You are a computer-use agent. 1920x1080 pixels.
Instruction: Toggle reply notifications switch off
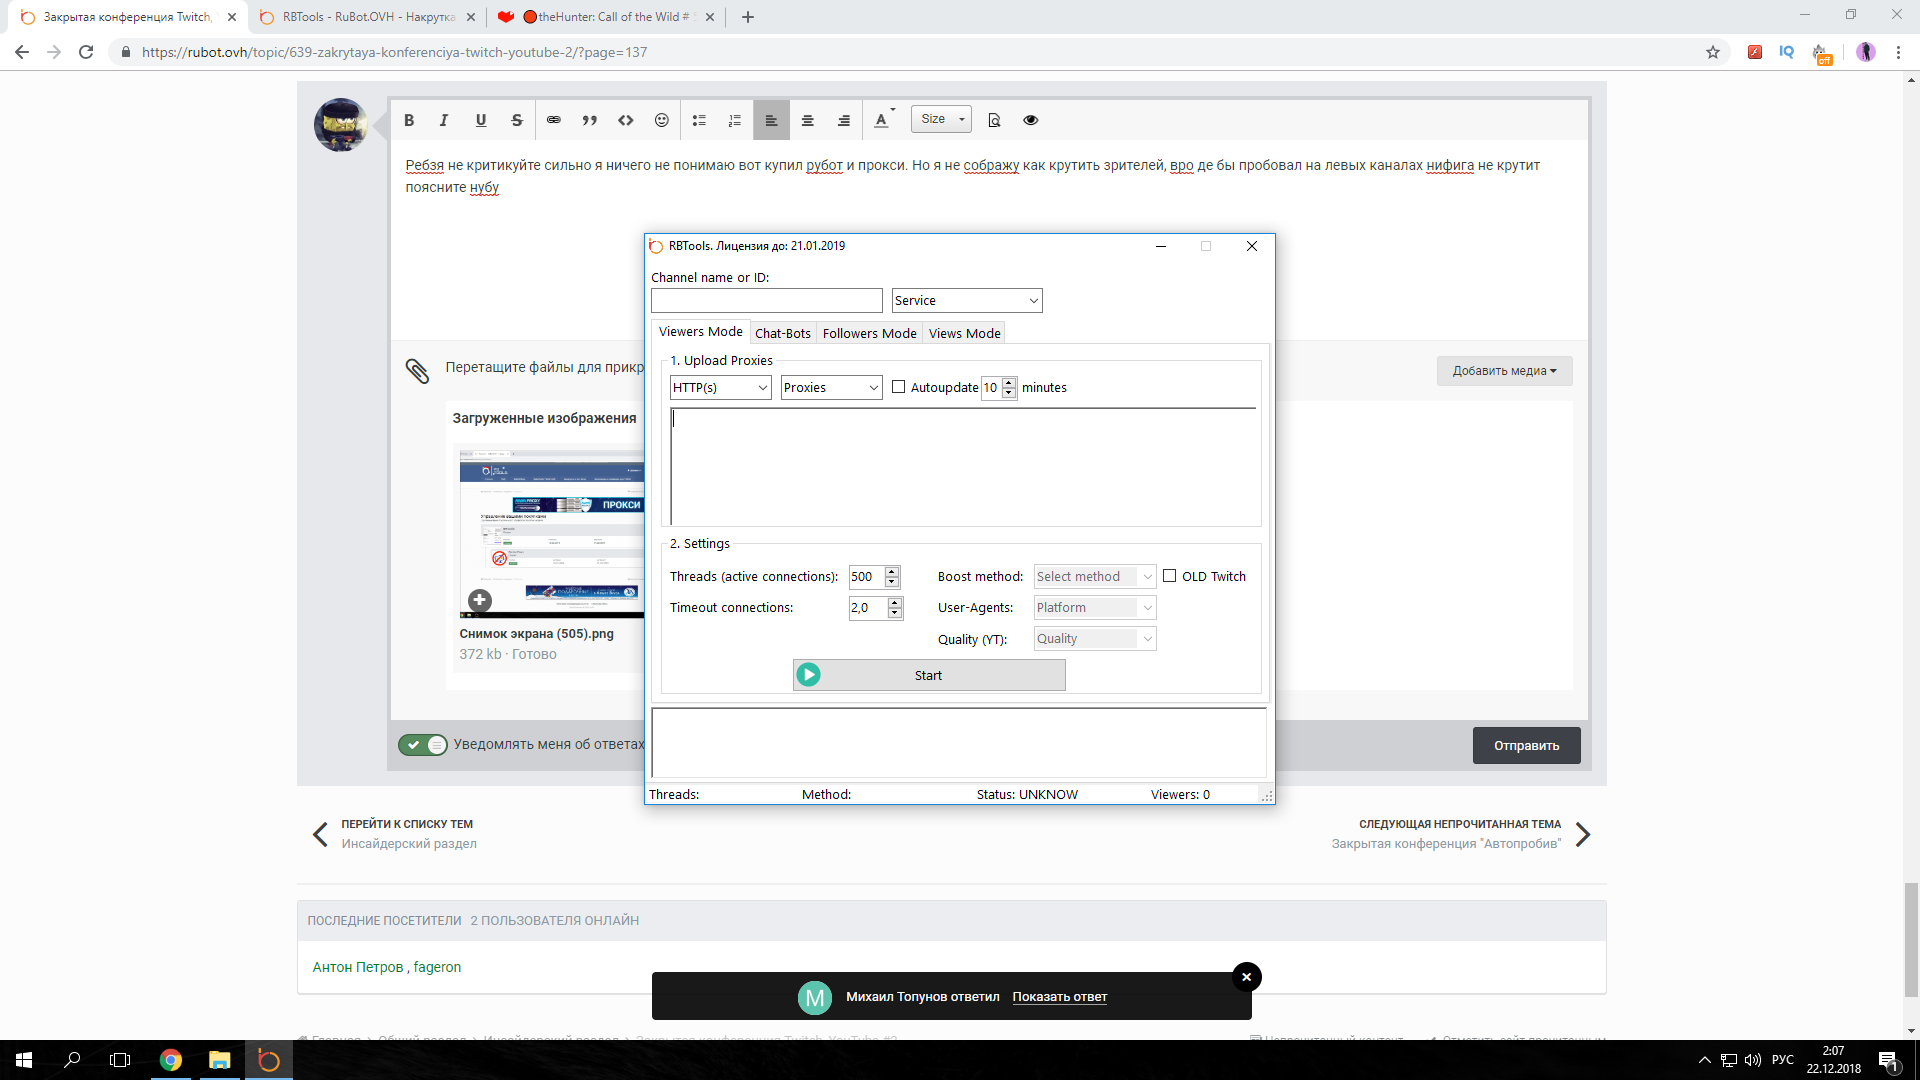coord(422,744)
